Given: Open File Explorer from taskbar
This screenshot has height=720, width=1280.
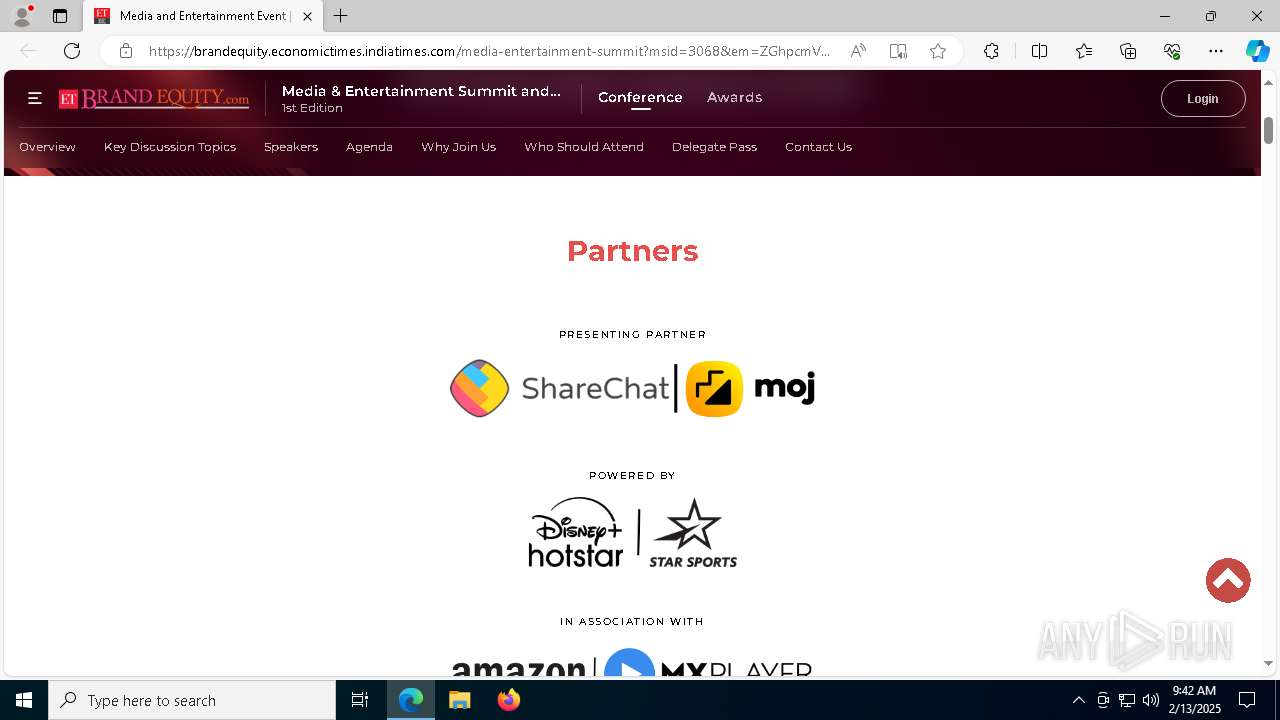Looking at the screenshot, I should click(x=459, y=700).
